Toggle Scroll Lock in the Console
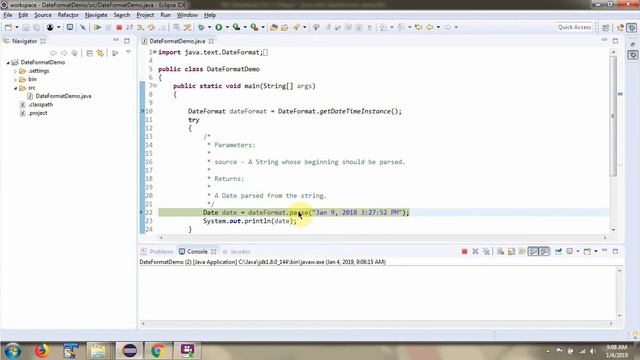This screenshot has width=640, height=360. click(511, 251)
